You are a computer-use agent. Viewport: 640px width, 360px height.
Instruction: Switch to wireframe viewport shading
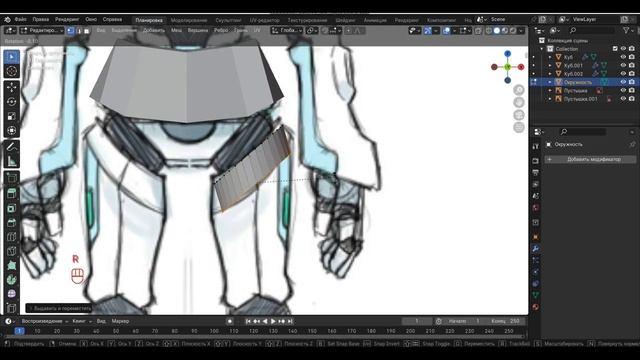coord(489,31)
